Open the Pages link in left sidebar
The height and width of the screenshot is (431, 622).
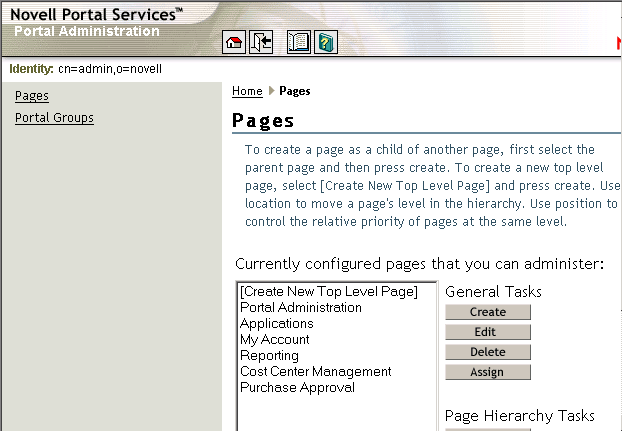[32, 96]
